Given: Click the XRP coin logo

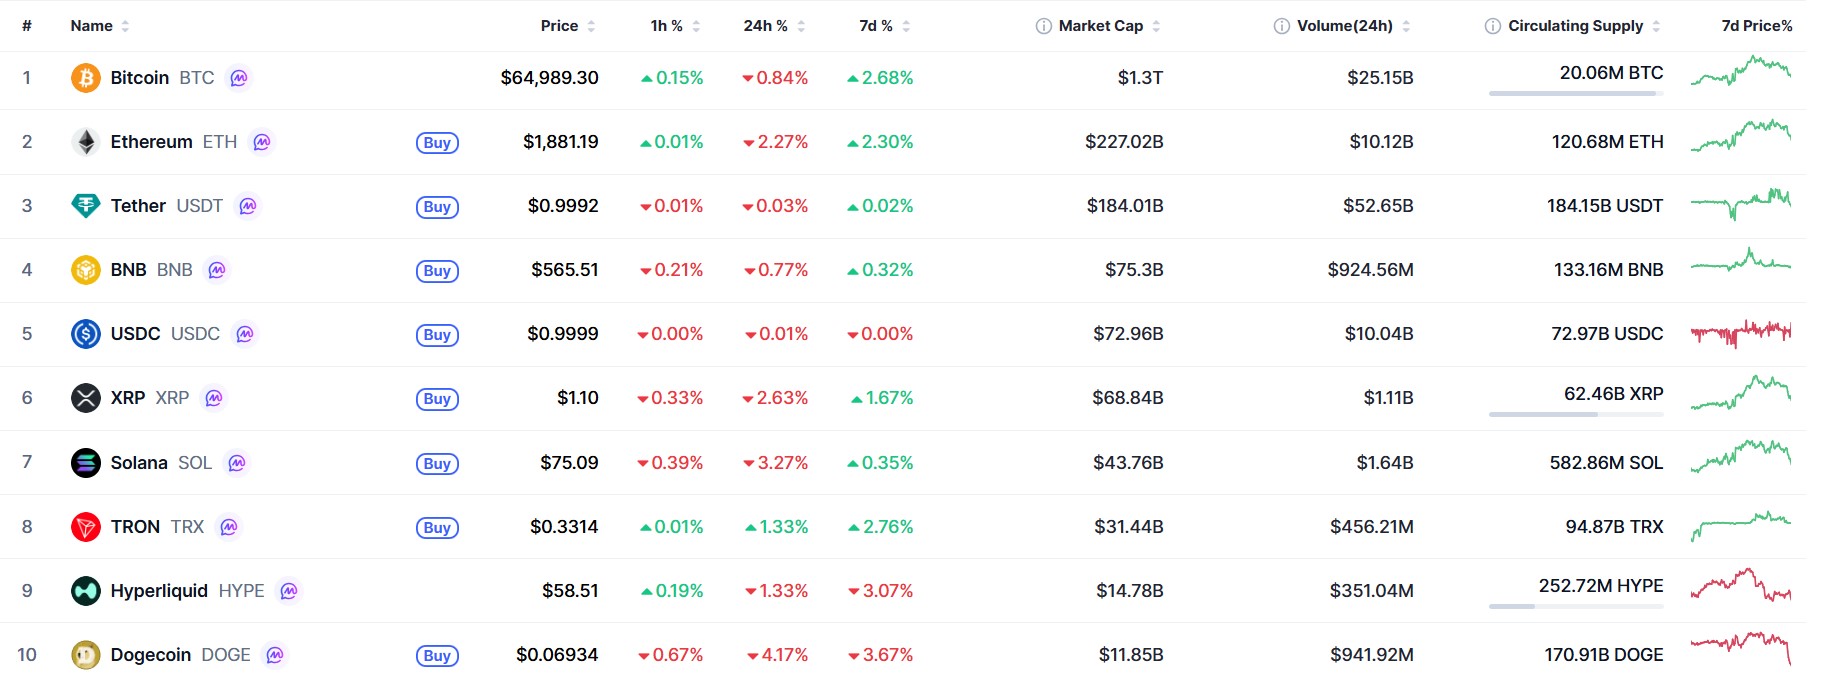Looking at the screenshot, I should pos(86,398).
